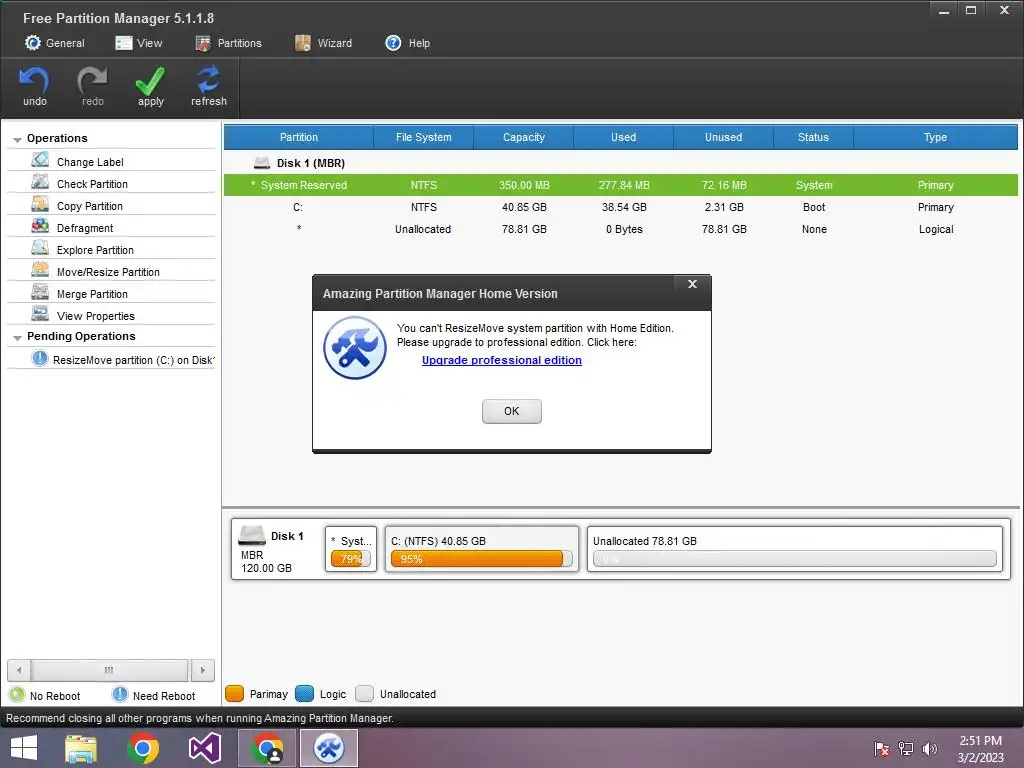
Task: Click the No Reboot legend icon
Action: (x=17, y=695)
